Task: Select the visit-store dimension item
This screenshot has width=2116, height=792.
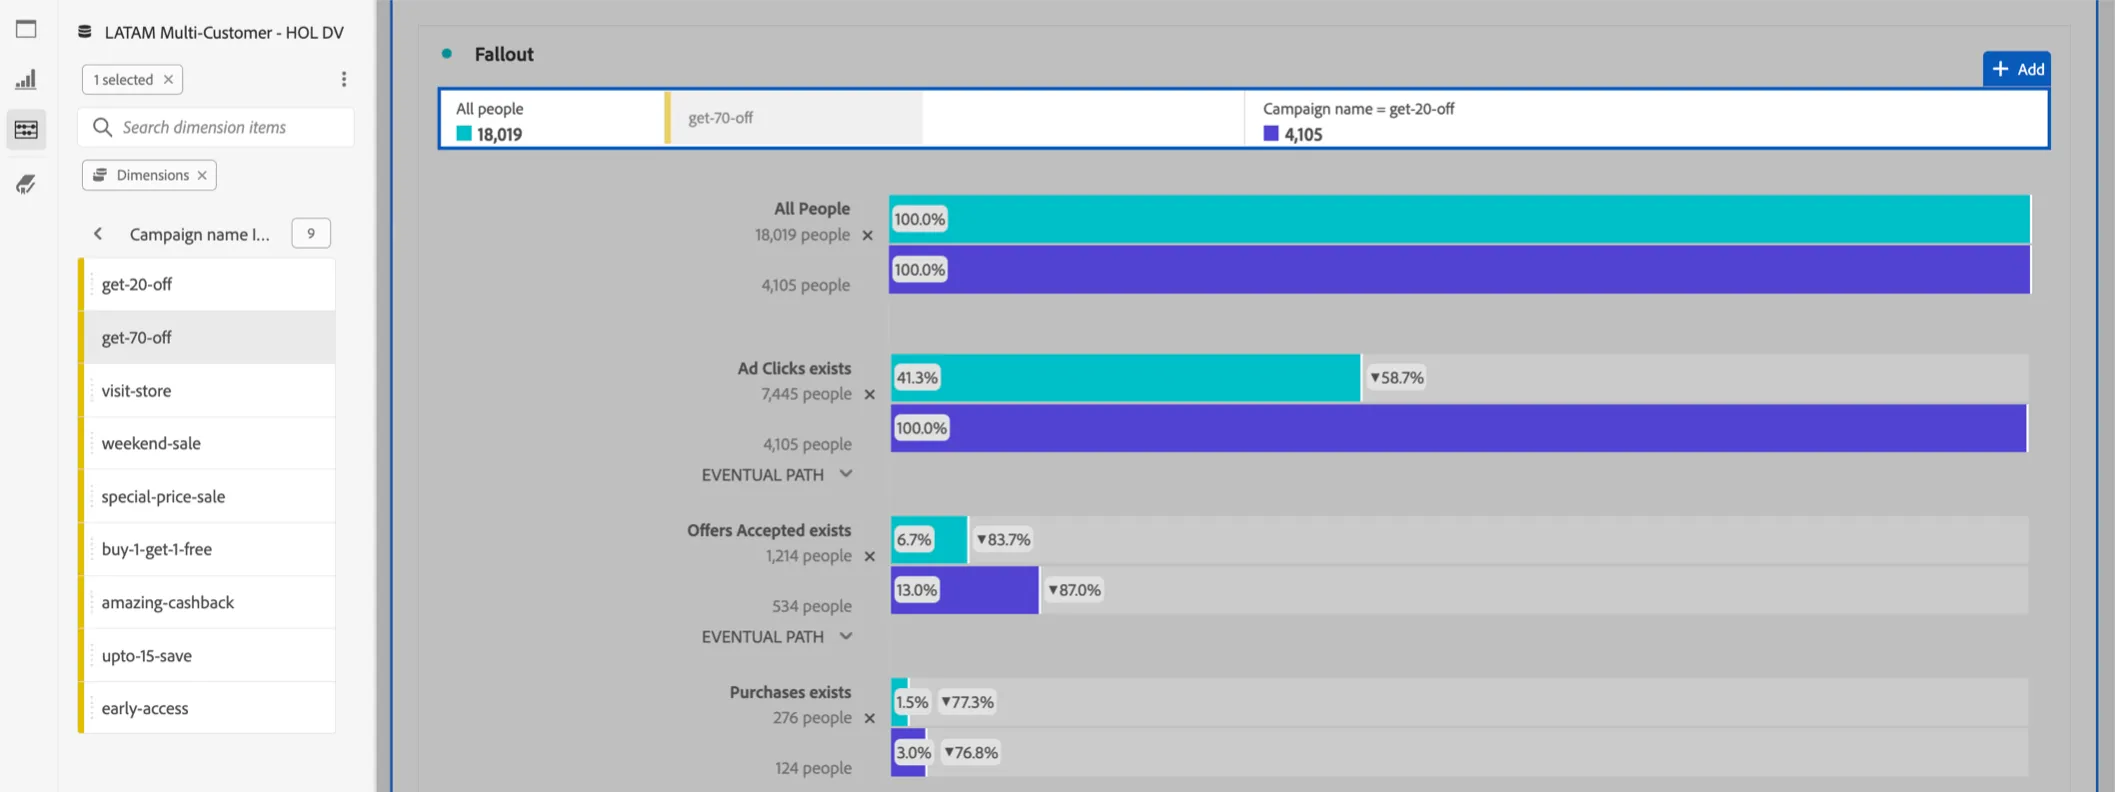Action: 207,390
